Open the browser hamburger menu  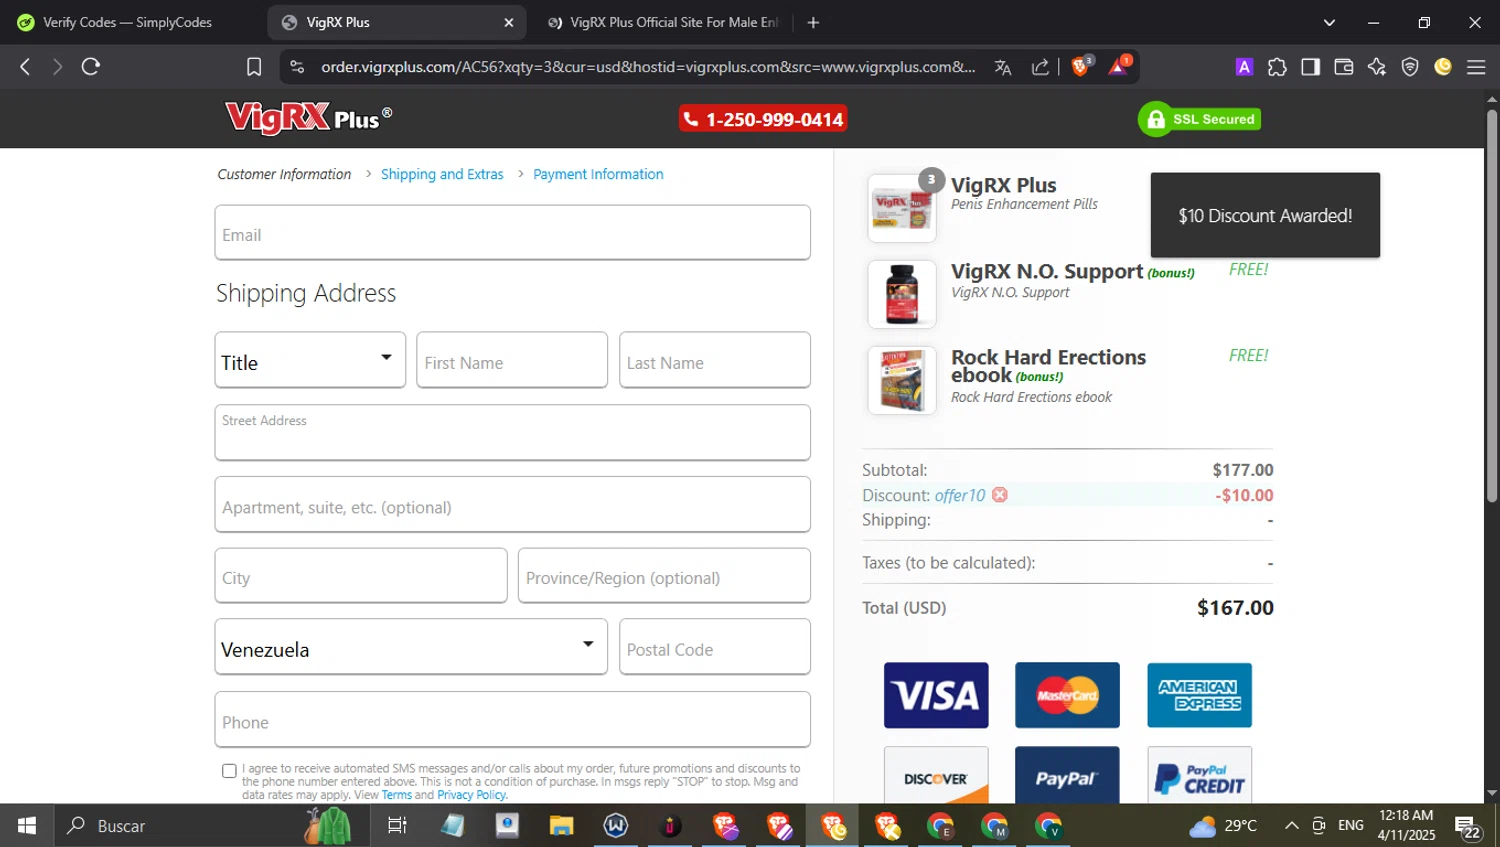(1476, 67)
